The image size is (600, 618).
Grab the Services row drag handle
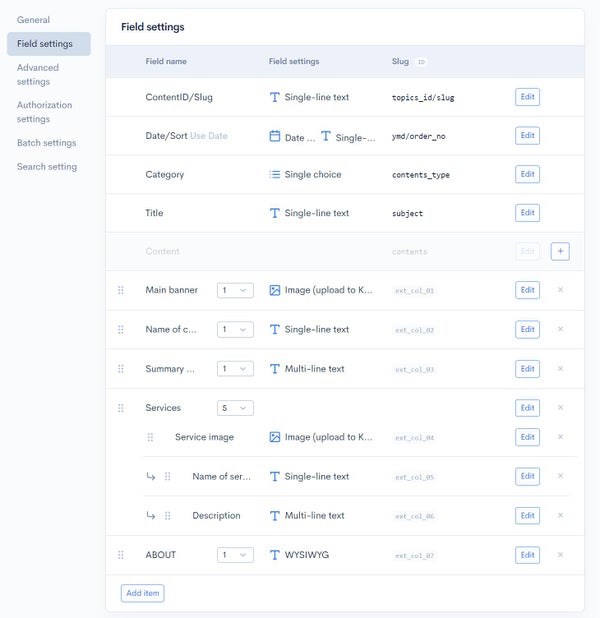(x=121, y=408)
